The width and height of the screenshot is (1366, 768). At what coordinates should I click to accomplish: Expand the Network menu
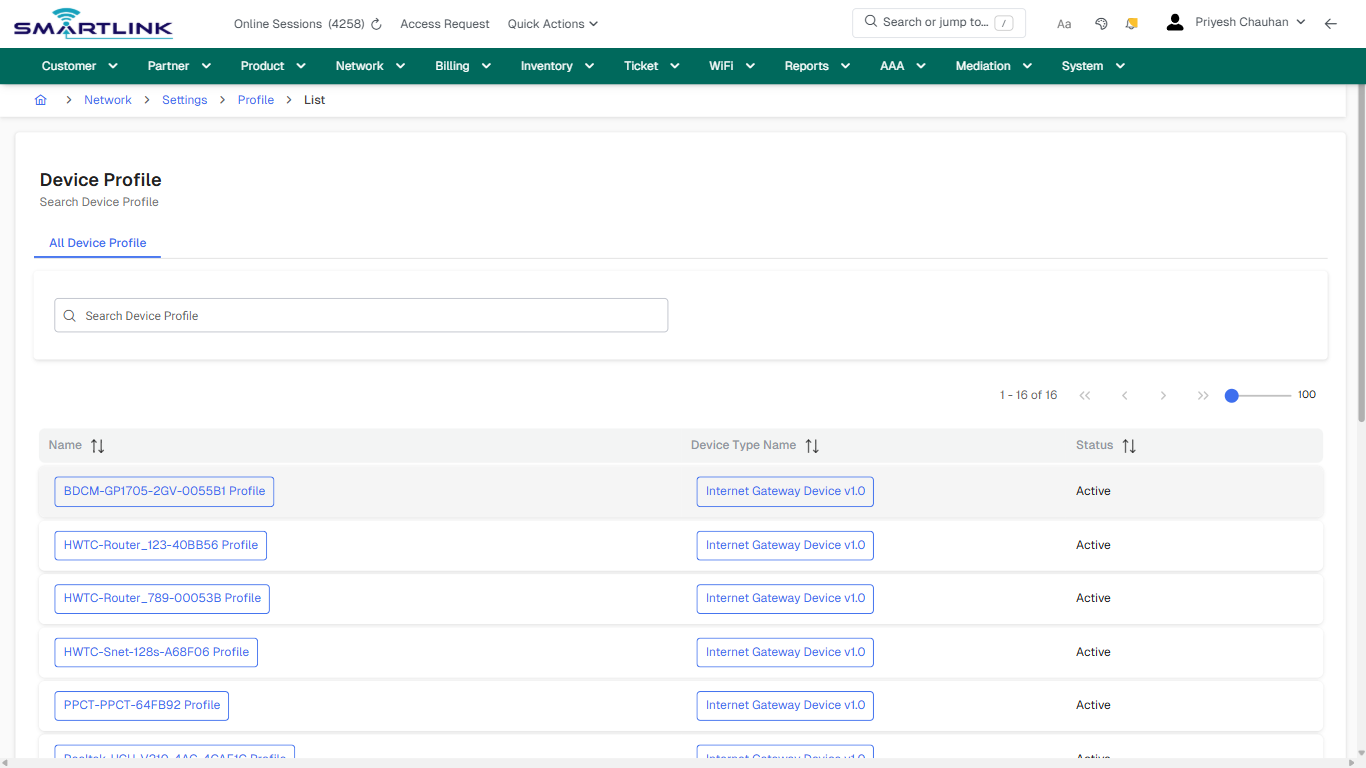pyautogui.click(x=369, y=65)
